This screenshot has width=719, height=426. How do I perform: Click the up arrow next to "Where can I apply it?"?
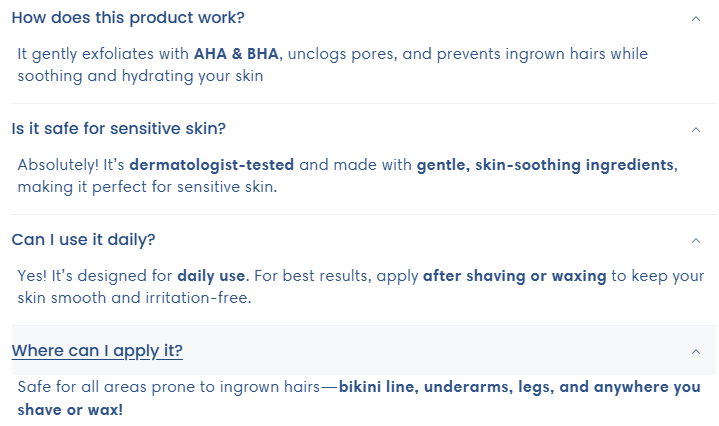pyautogui.click(x=696, y=352)
